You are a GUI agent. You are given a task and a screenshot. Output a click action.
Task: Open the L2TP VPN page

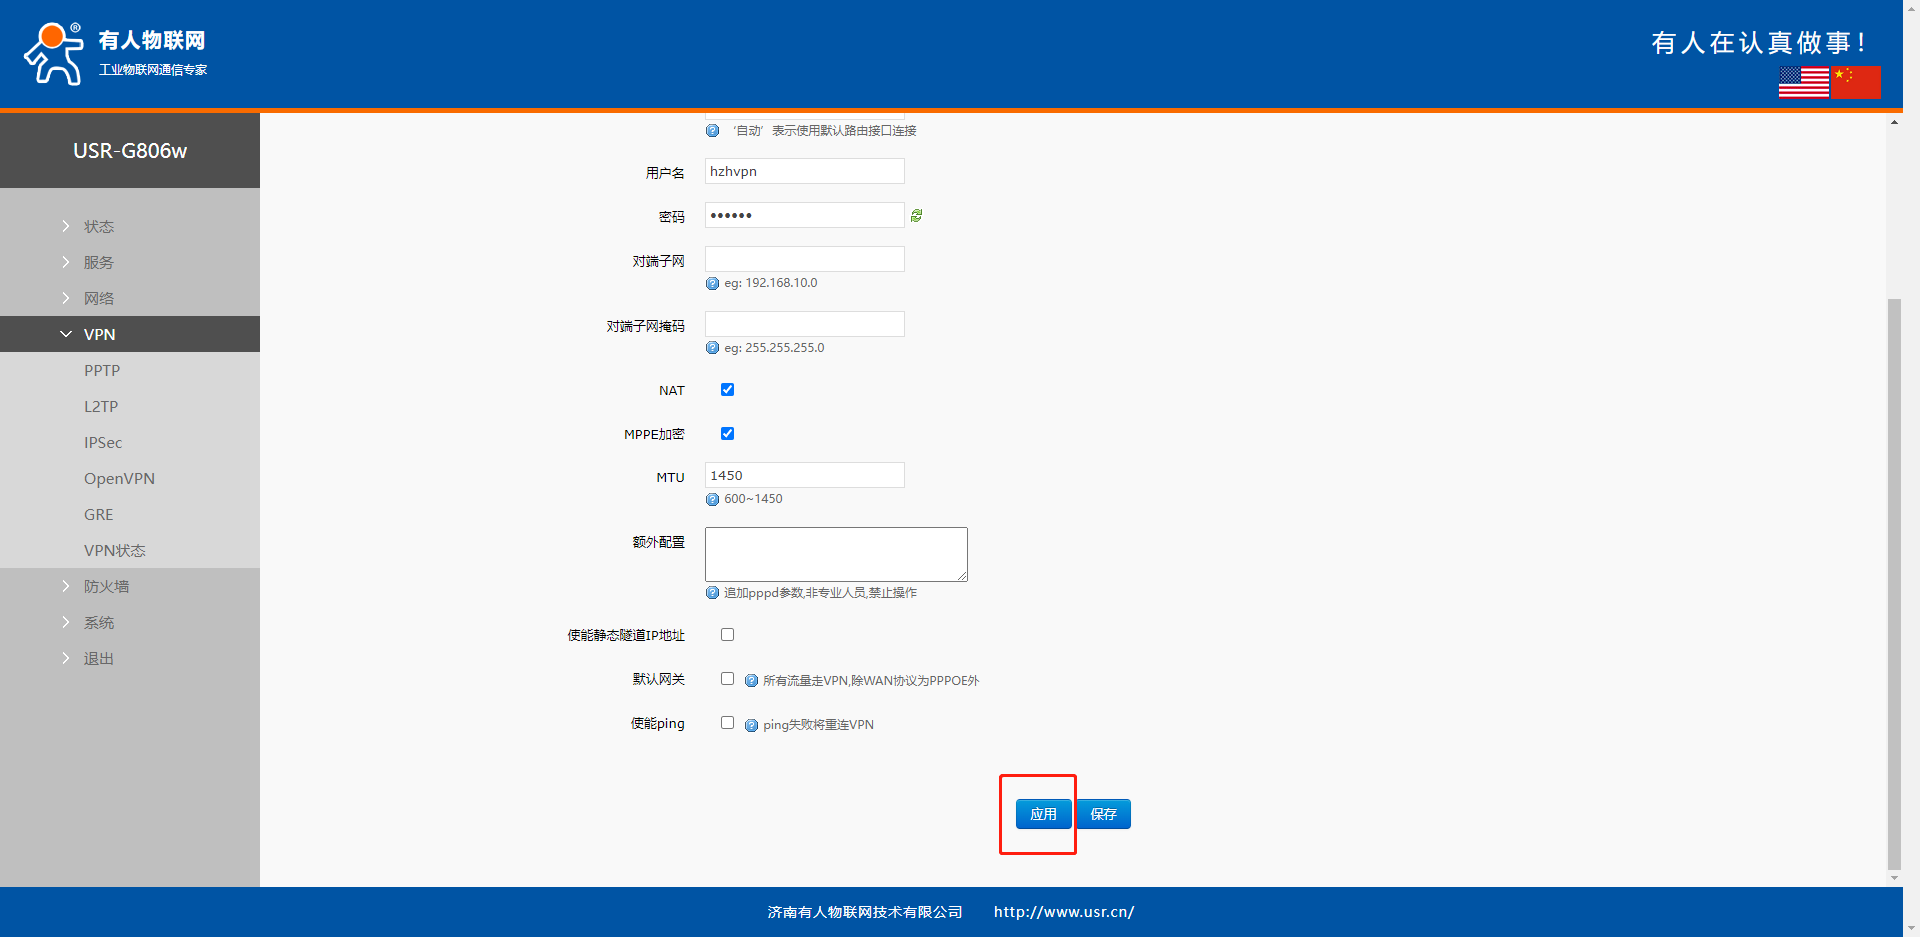[x=101, y=407]
